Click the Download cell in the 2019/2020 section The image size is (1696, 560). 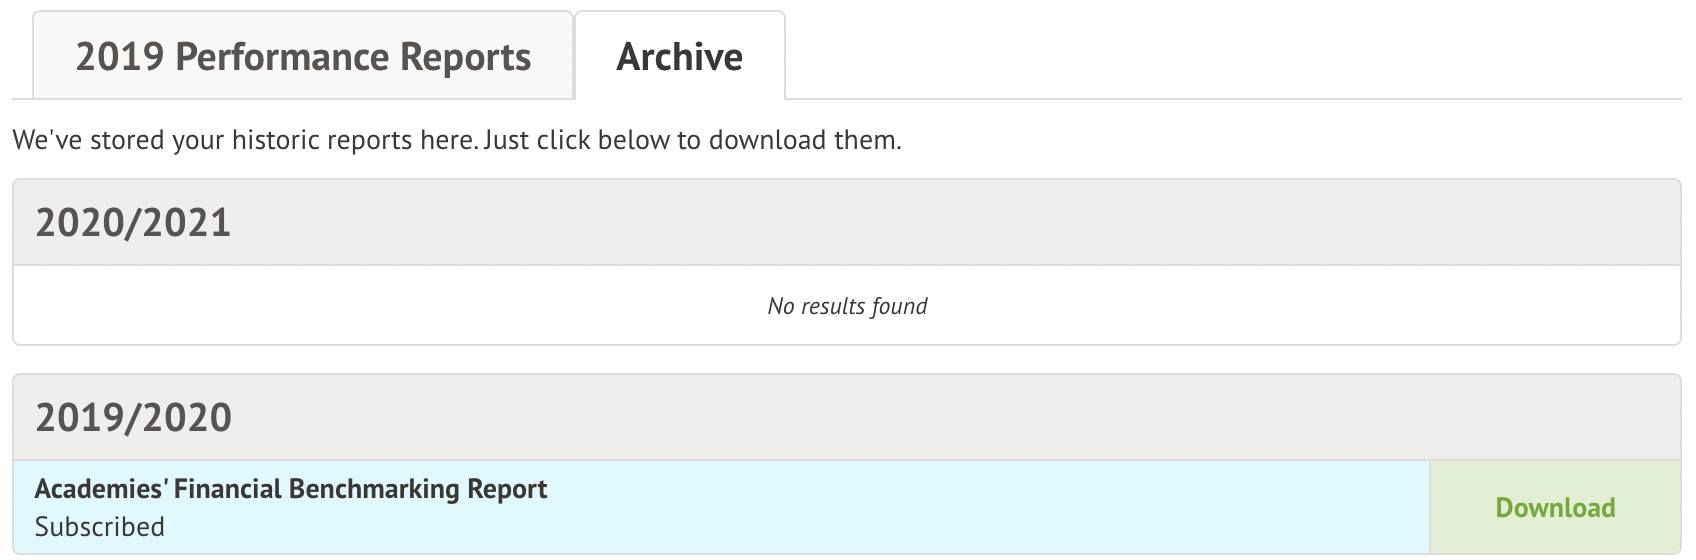1555,508
